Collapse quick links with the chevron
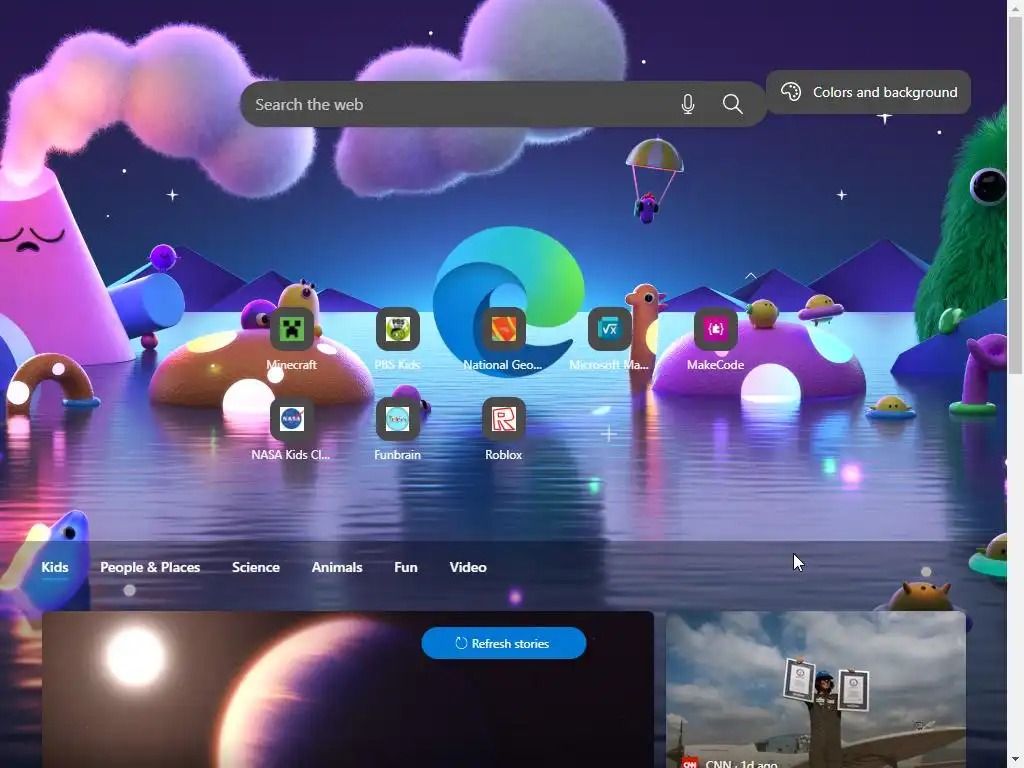Image resolution: width=1024 pixels, height=768 pixels. [751, 276]
